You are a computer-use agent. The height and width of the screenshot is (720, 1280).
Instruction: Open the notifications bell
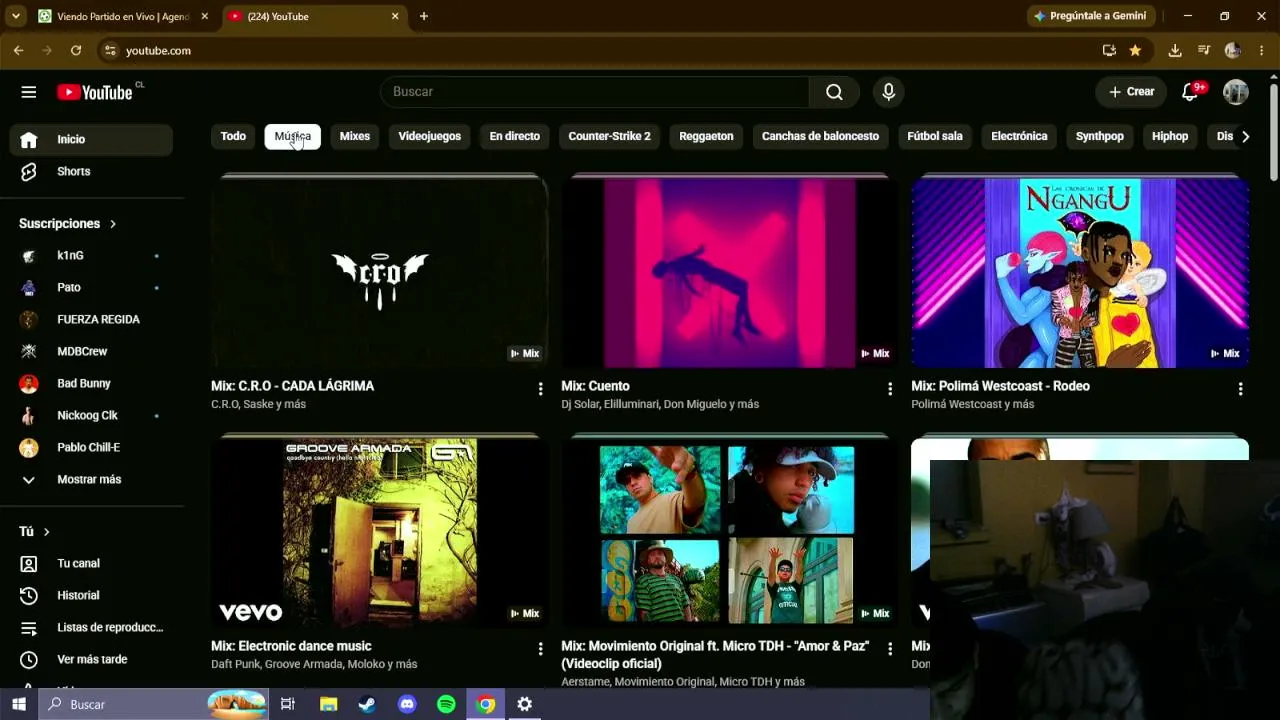(x=1190, y=92)
